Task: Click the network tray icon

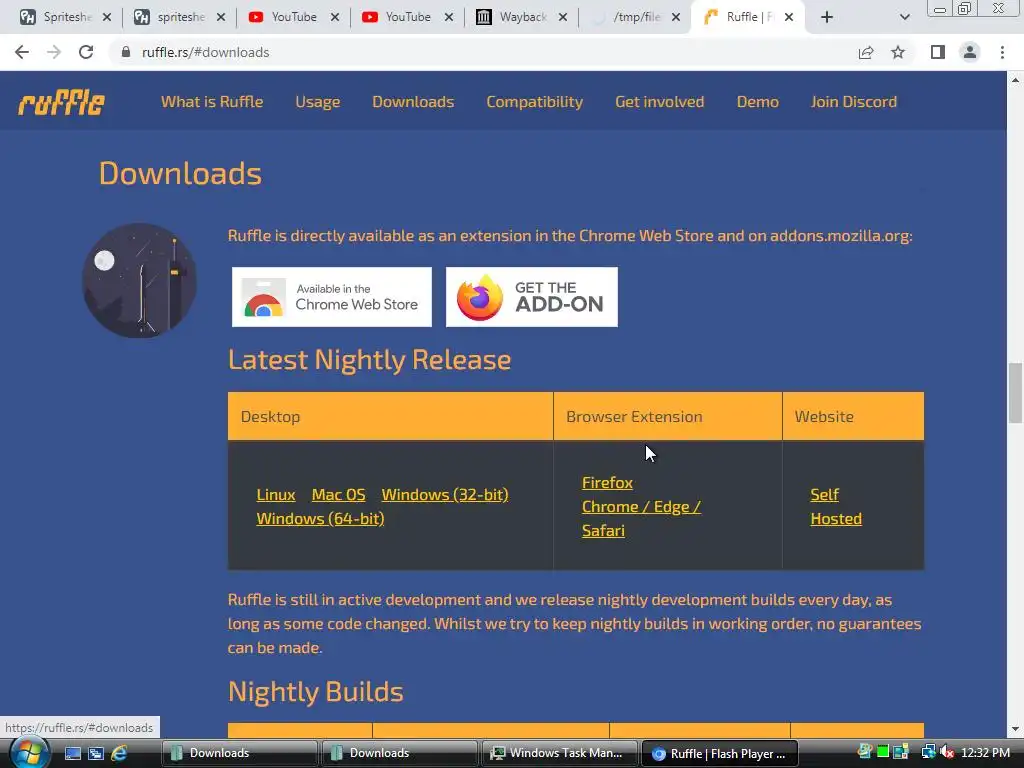Action: click(x=928, y=752)
